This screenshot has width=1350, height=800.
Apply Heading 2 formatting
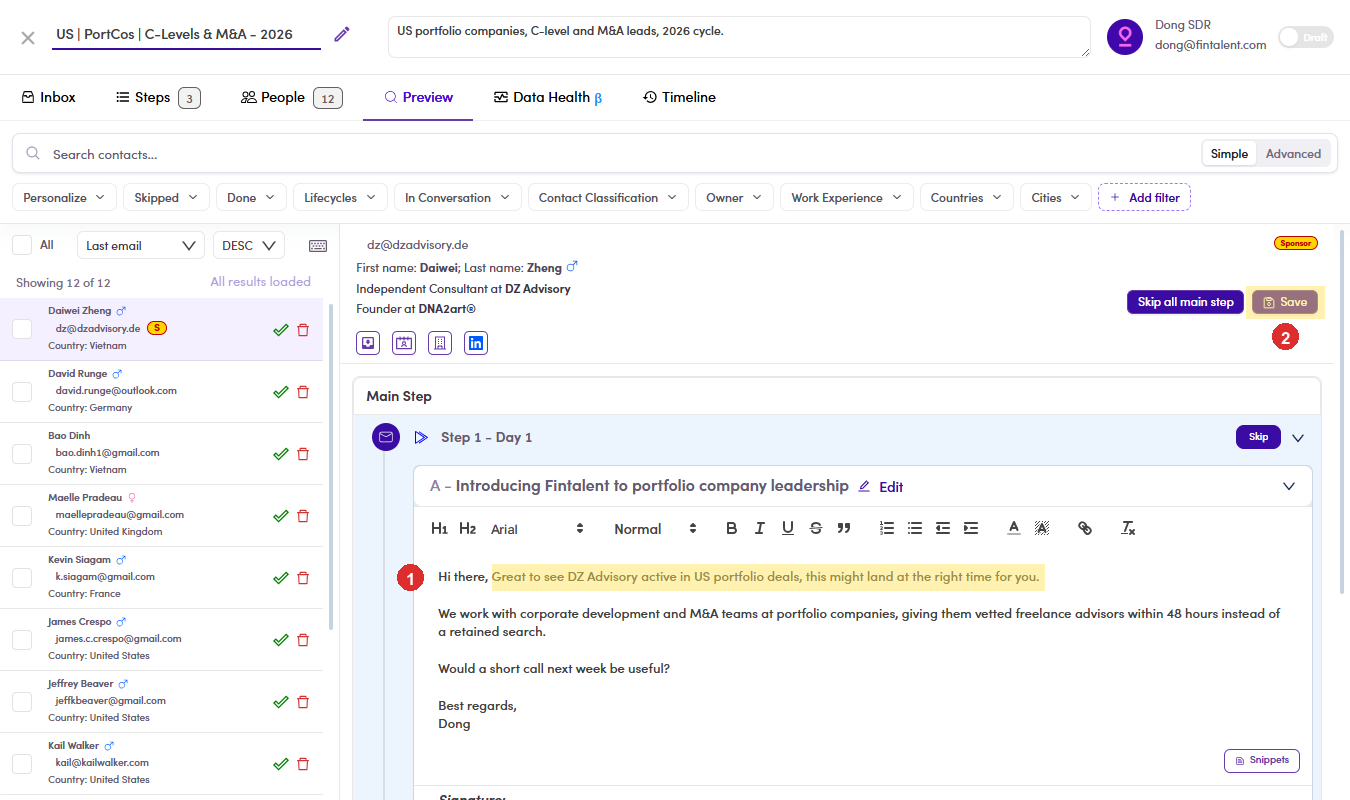tap(467, 528)
